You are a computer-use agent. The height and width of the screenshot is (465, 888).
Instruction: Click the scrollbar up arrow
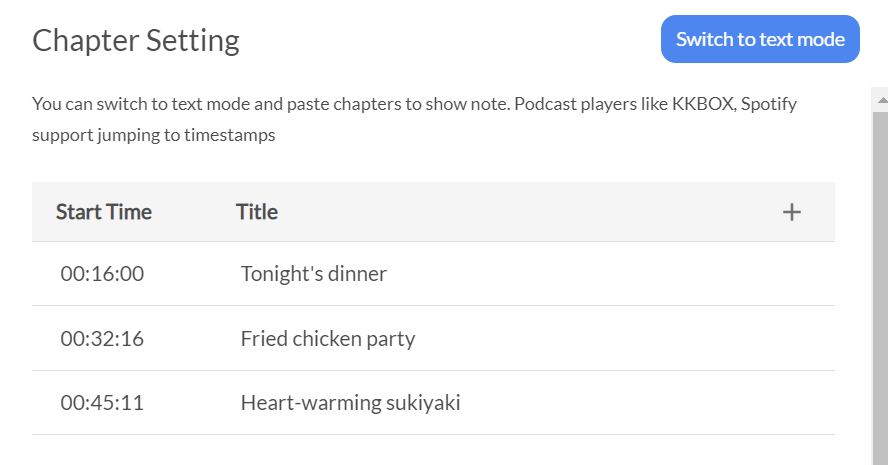click(881, 100)
